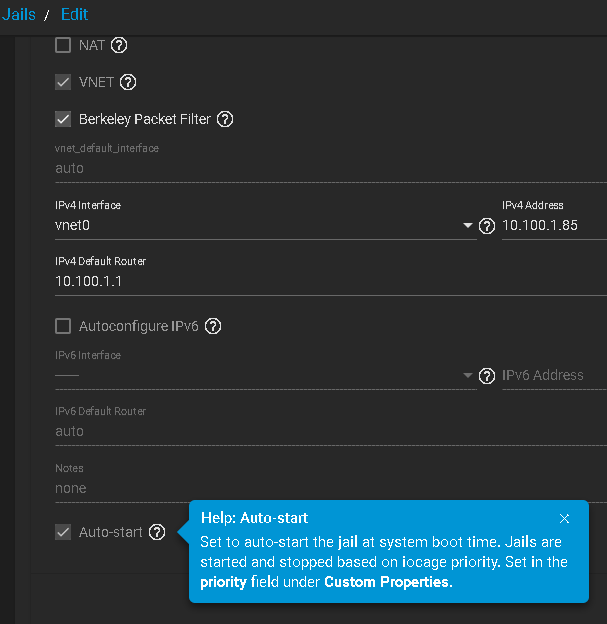Viewport: 607px width, 624px height.
Task: Click the Notes input field
Action: pos(300,488)
